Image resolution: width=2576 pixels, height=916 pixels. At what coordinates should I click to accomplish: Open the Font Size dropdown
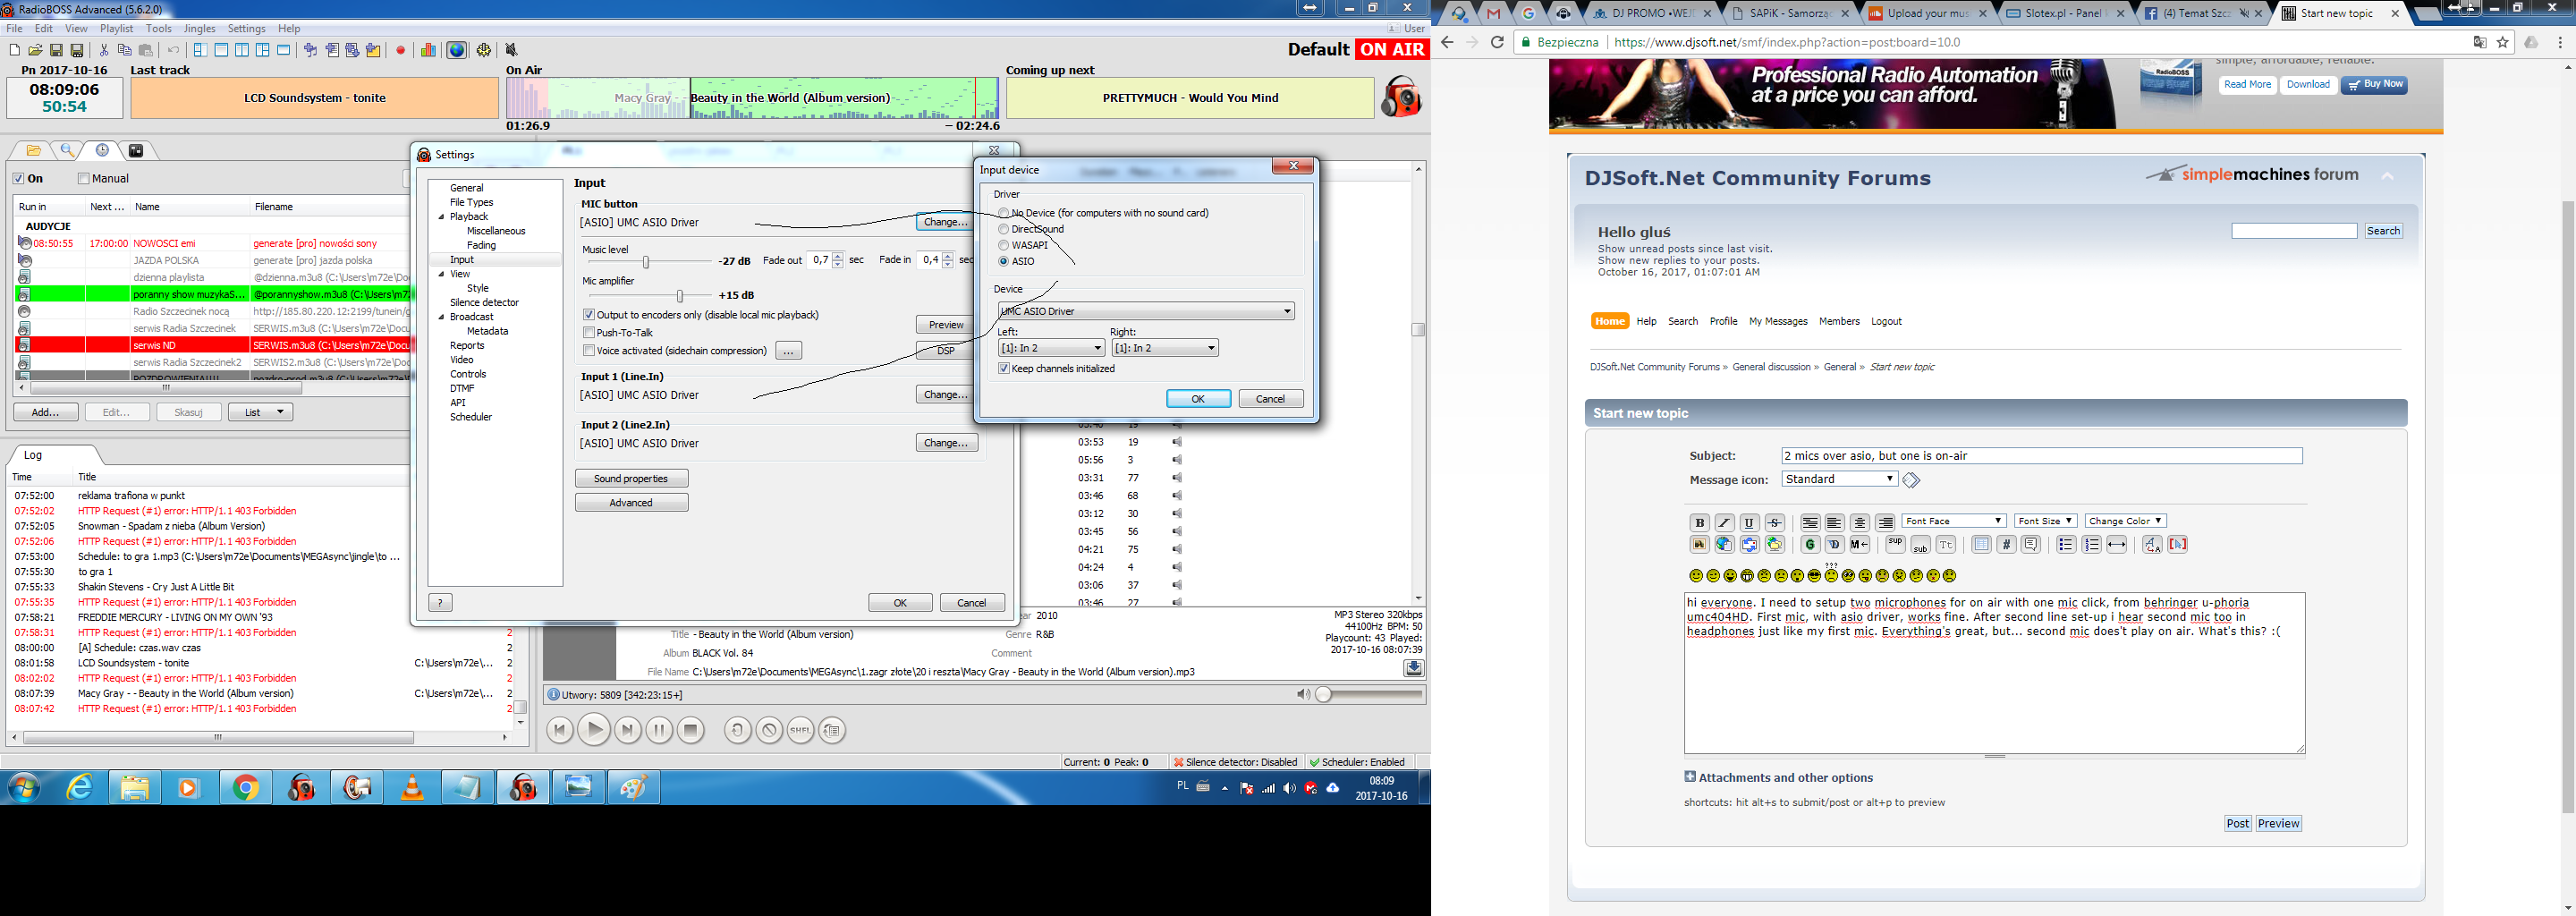coord(2046,521)
